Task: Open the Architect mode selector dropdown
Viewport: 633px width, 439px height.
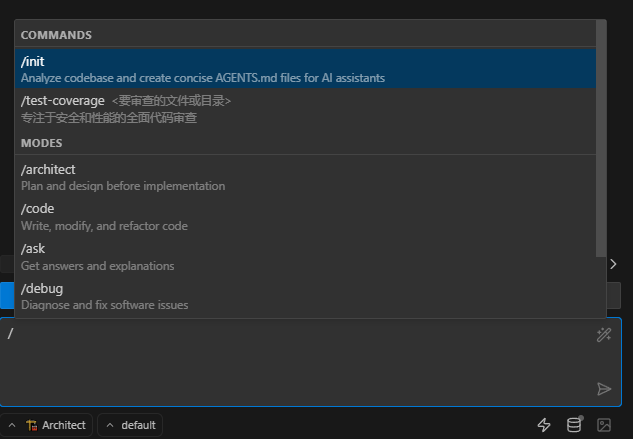Action: tap(46, 425)
